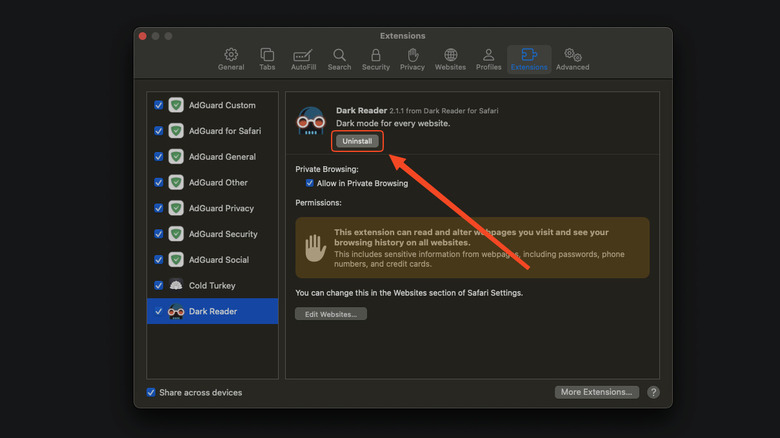Select AdGuard Privacy in the extensions list

click(x=221, y=208)
